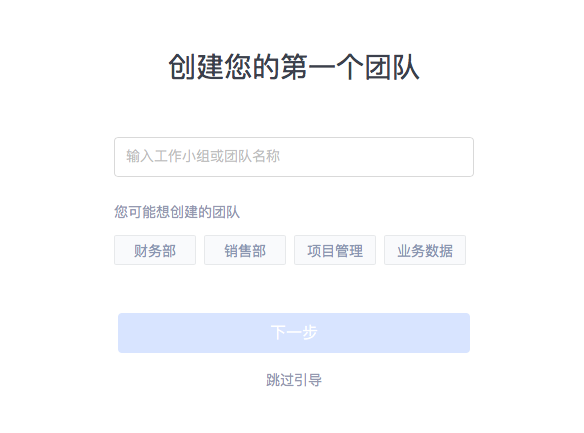Viewport: 584px width, 433px height.
Task: Choose the 业务数据 team suggestion
Action: (x=425, y=250)
